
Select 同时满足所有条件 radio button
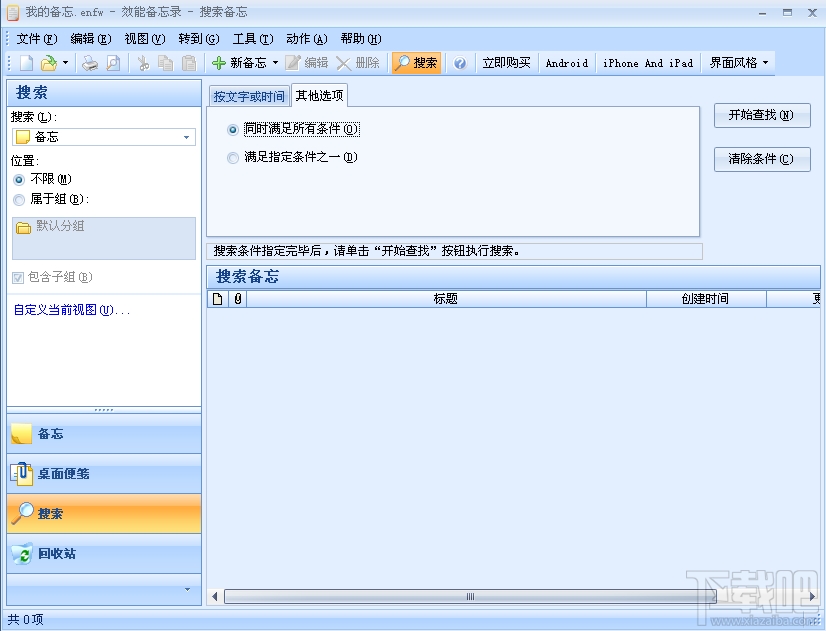click(x=233, y=130)
